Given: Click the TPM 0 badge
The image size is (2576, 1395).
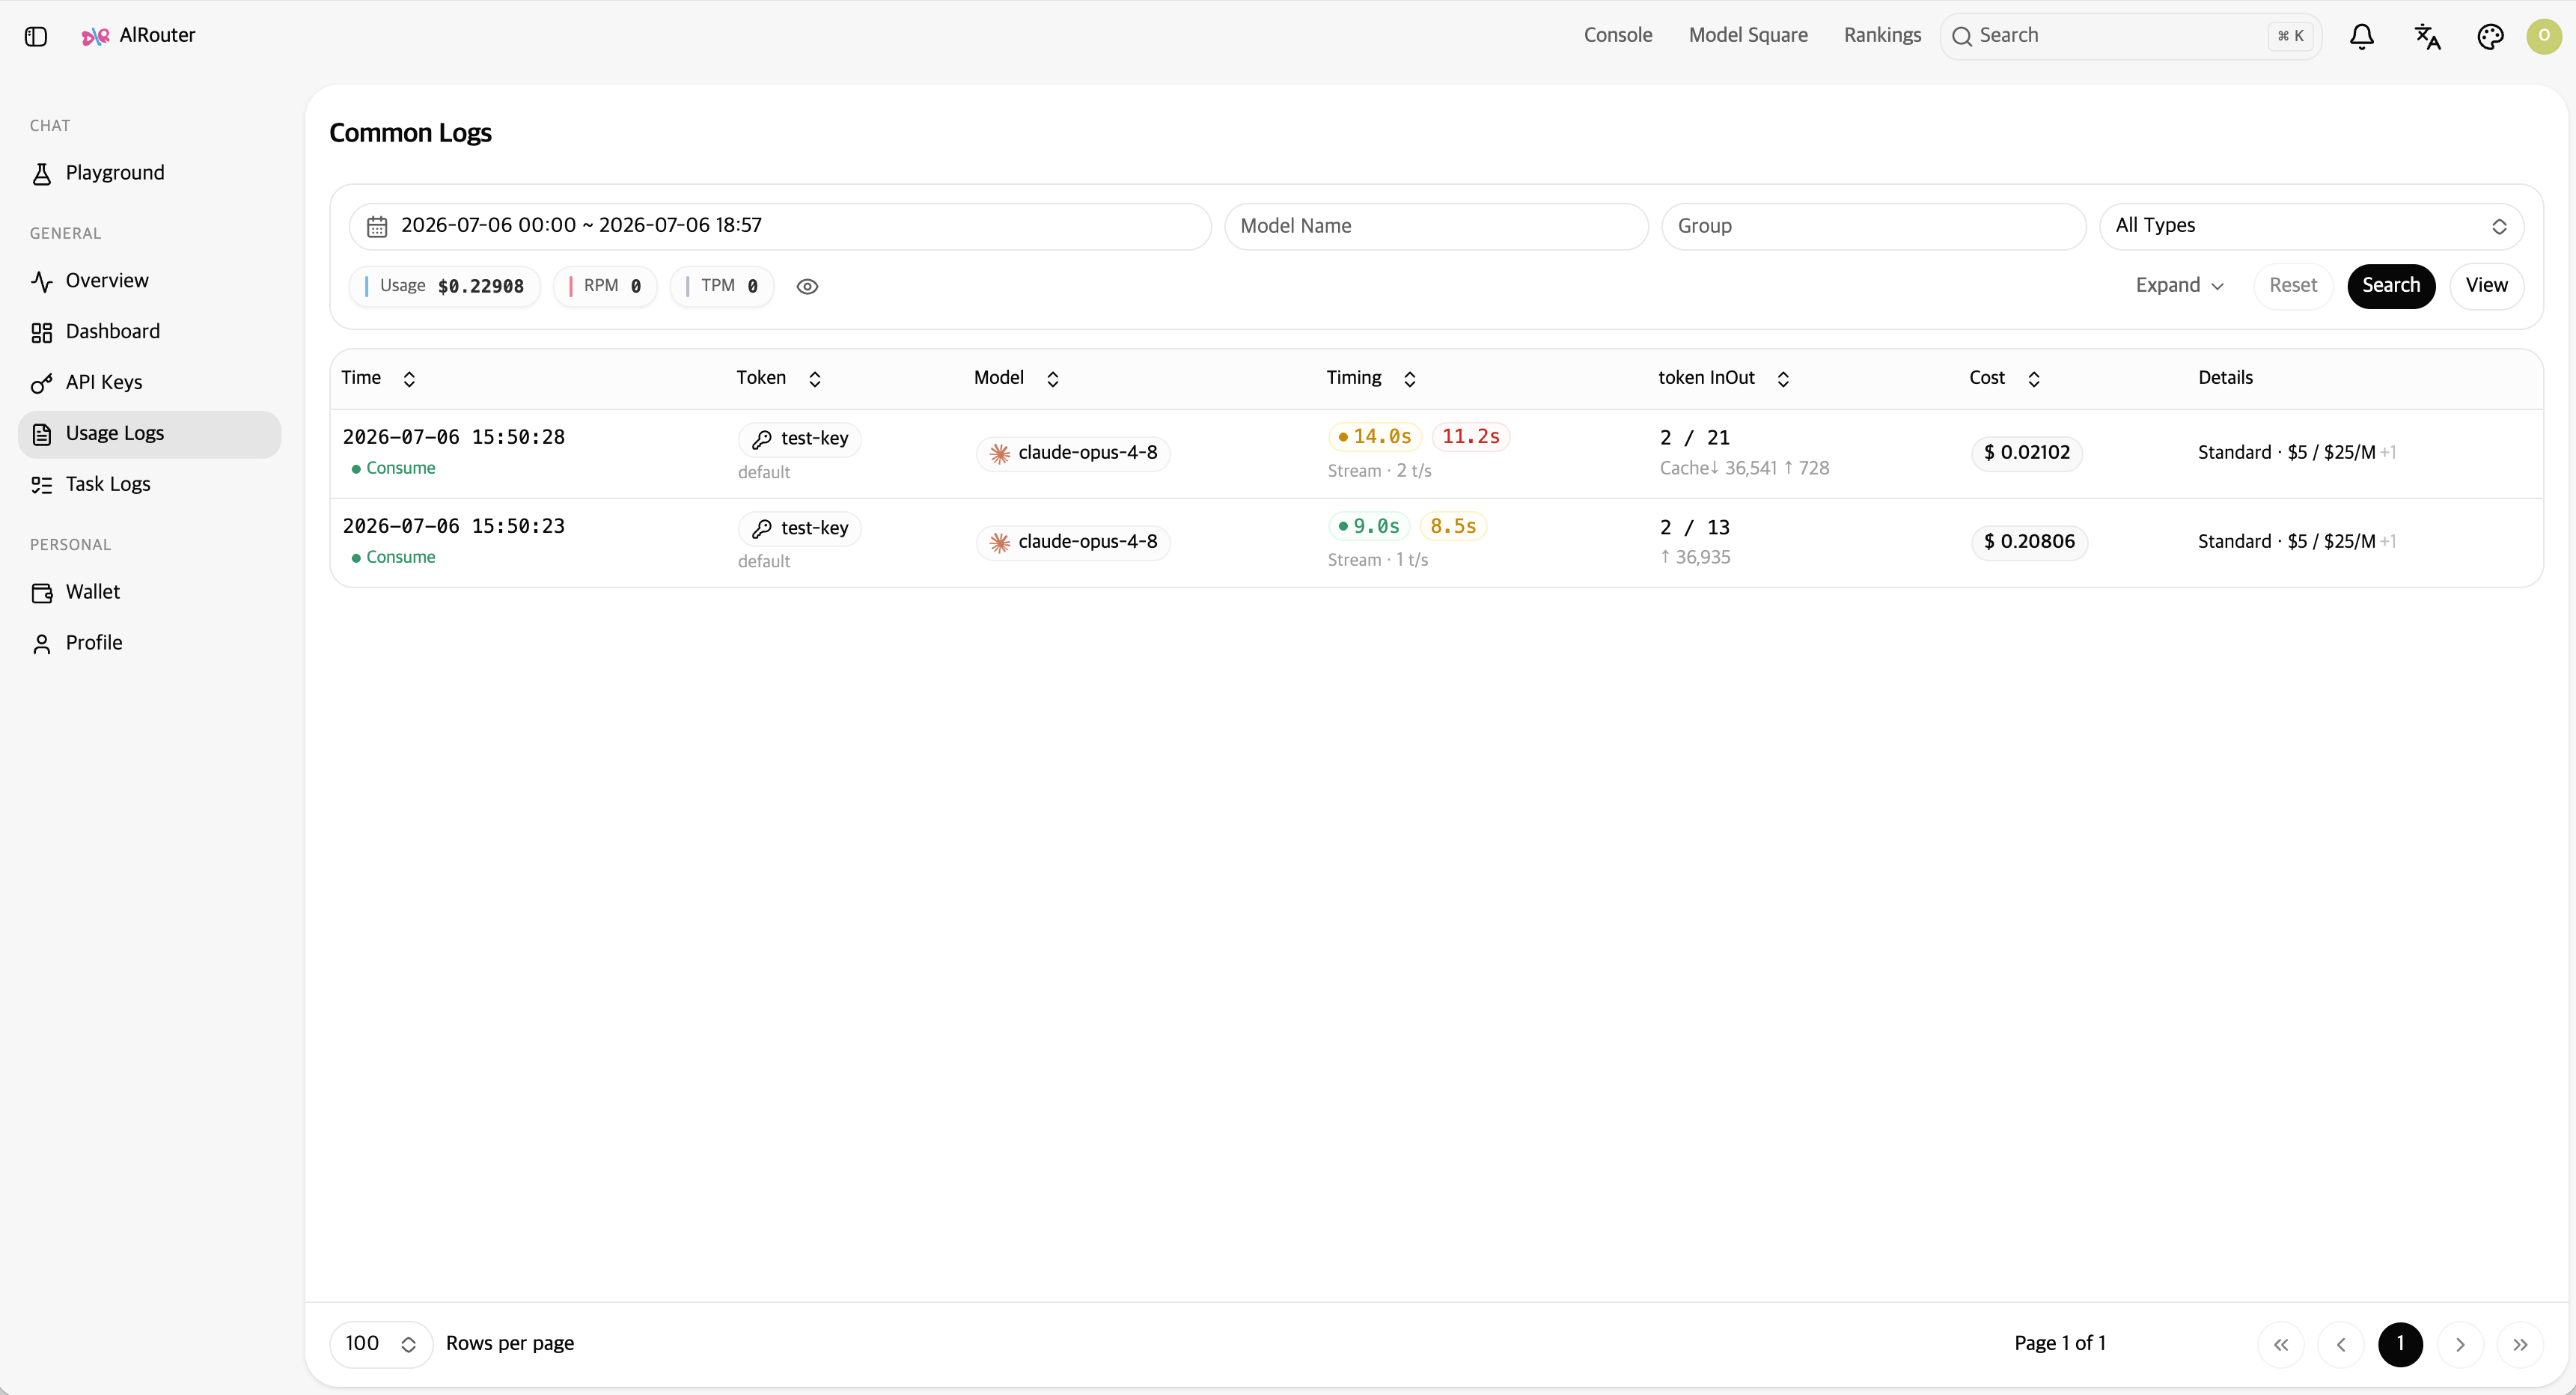Looking at the screenshot, I should pyautogui.click(x=722, y=286).
